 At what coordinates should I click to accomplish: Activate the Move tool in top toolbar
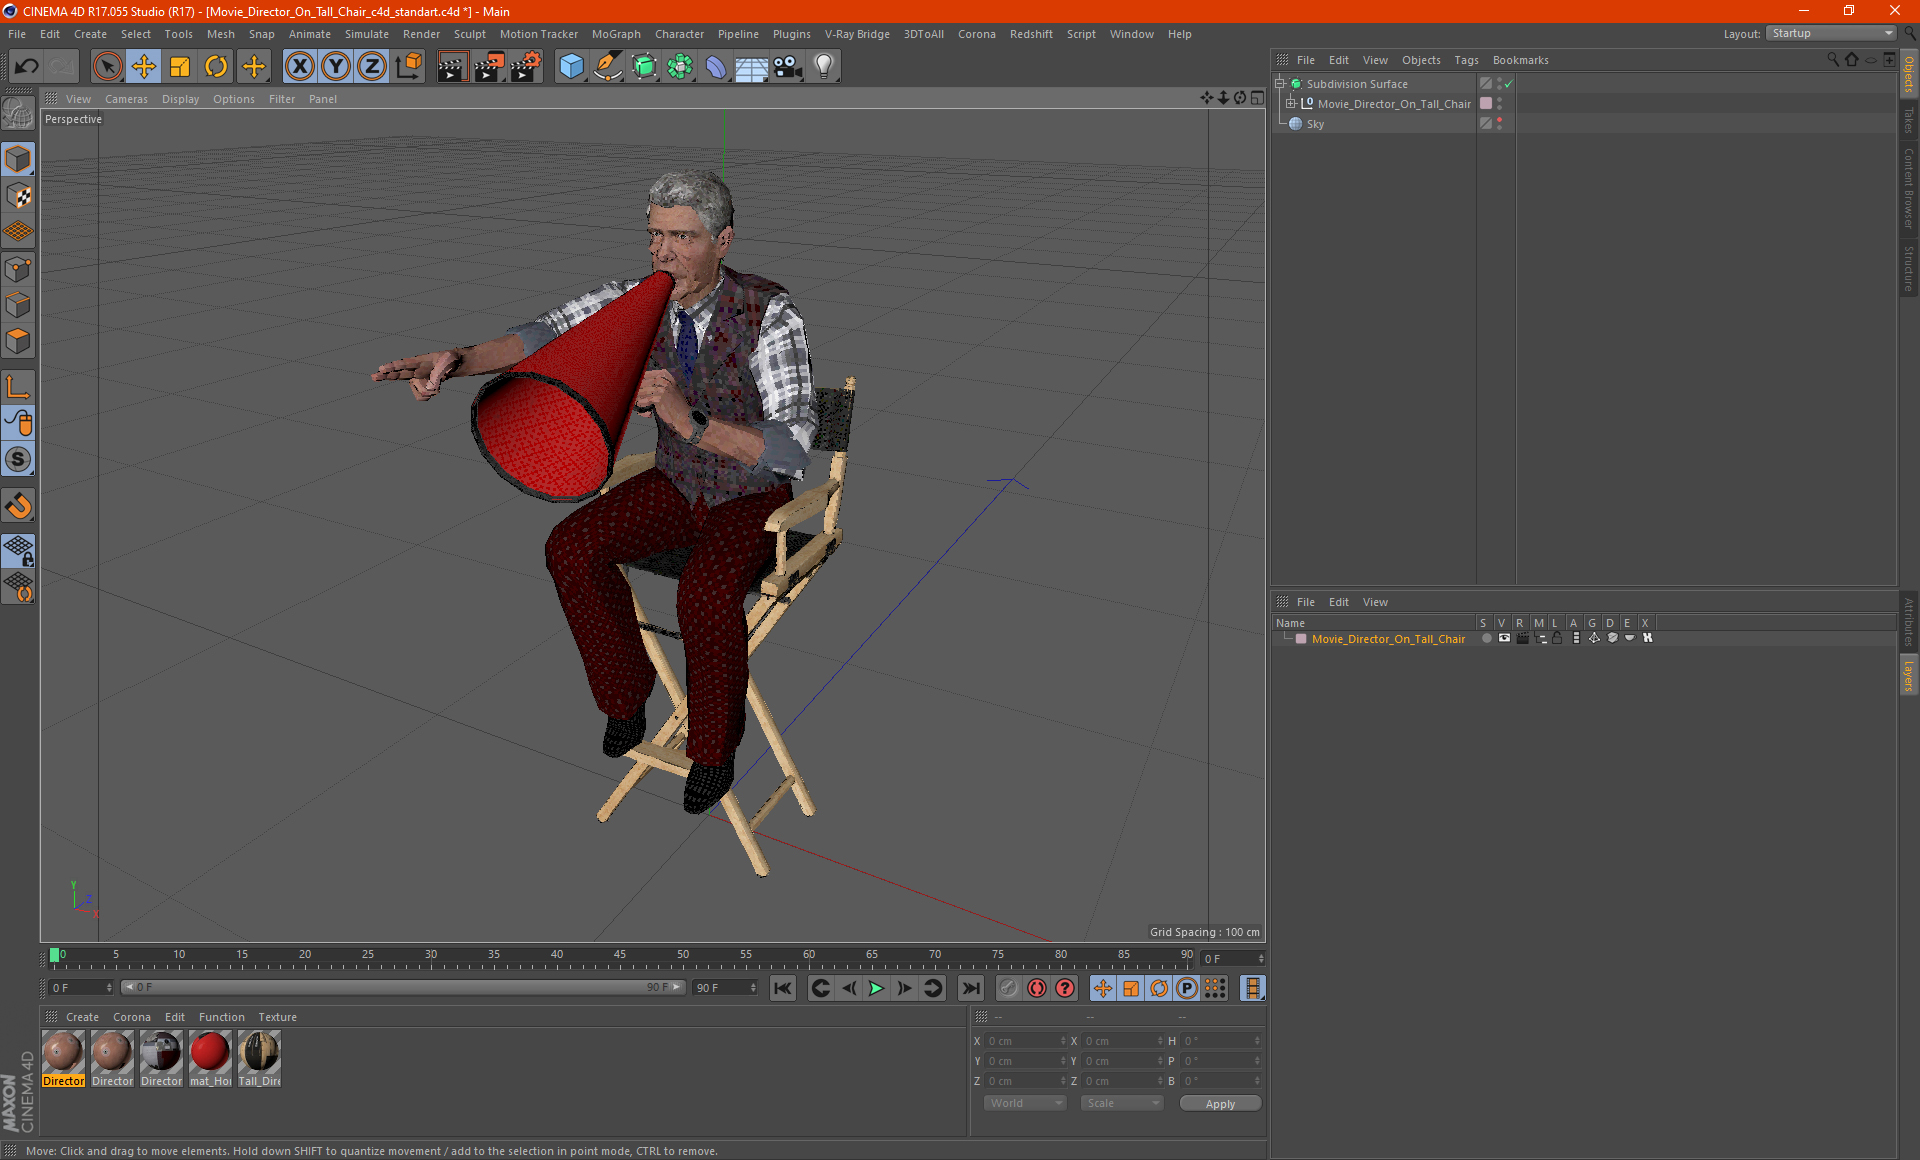click(144, 67)
